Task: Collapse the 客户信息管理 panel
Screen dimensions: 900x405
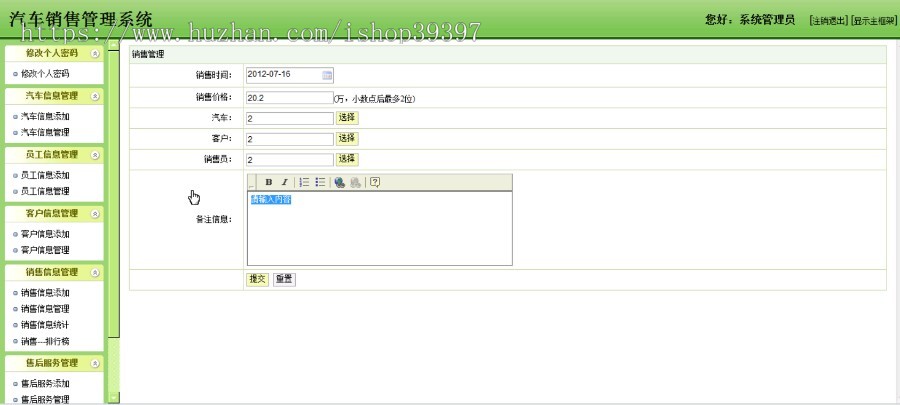Action: click(x=95, y=213)
